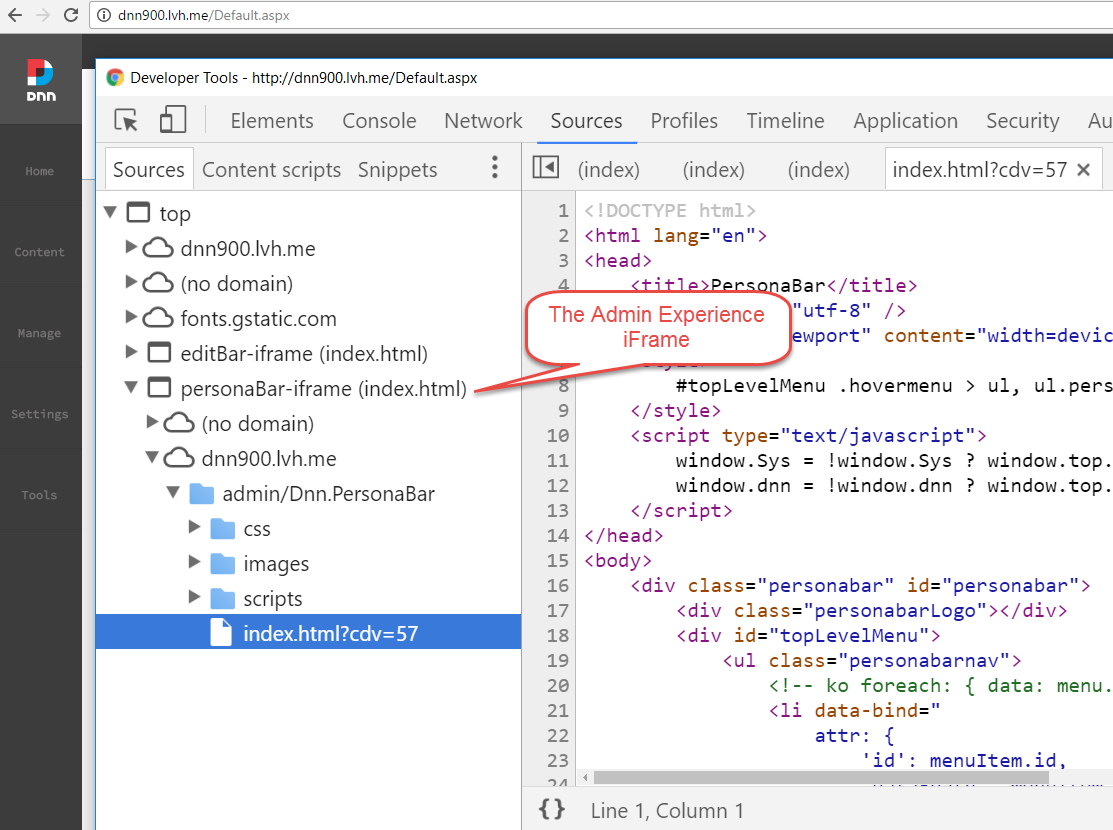This screenshot has width=1113, height=830.
Task: Expand the css folder arrow
Action: 194,526
